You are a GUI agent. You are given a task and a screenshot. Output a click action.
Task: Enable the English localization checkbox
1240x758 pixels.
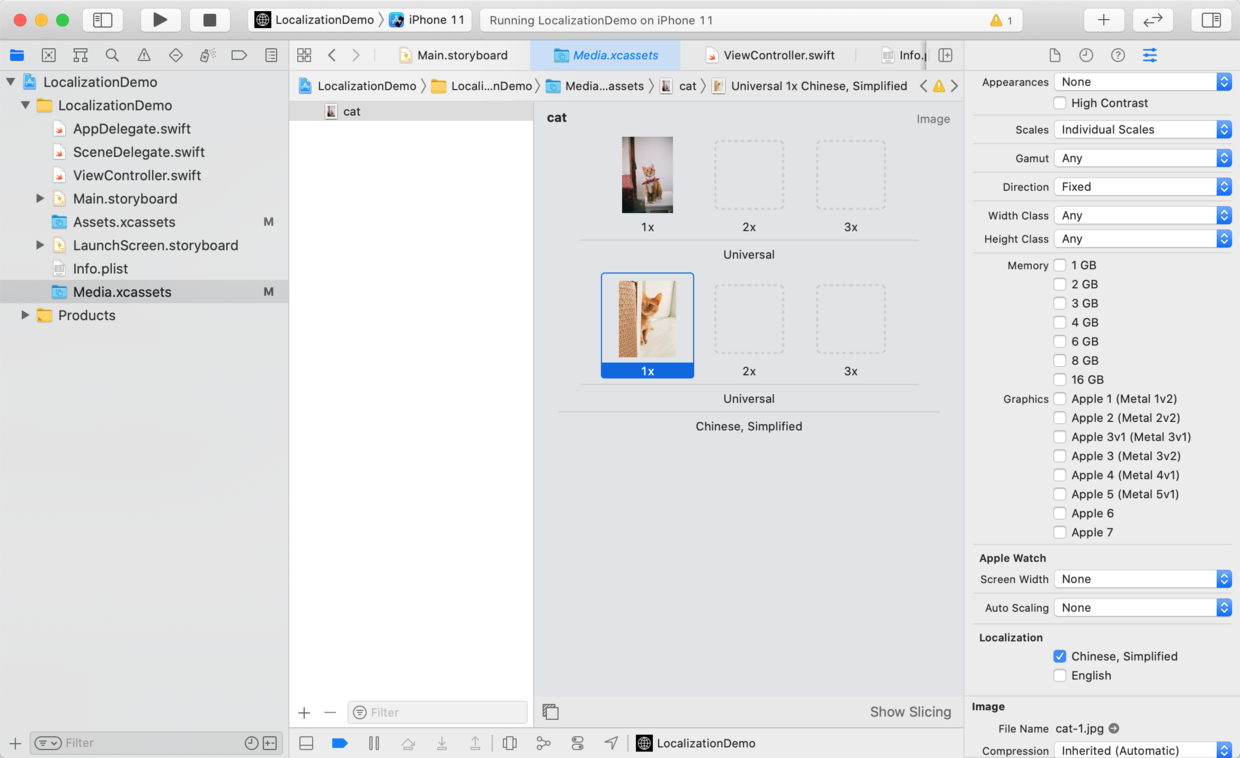[1060, 676]
